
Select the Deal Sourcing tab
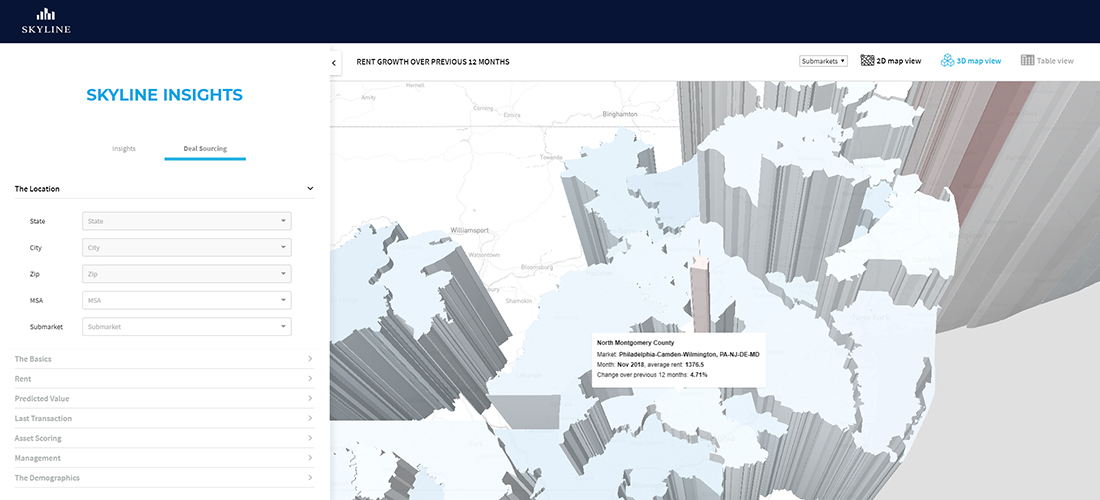point(205,149)
